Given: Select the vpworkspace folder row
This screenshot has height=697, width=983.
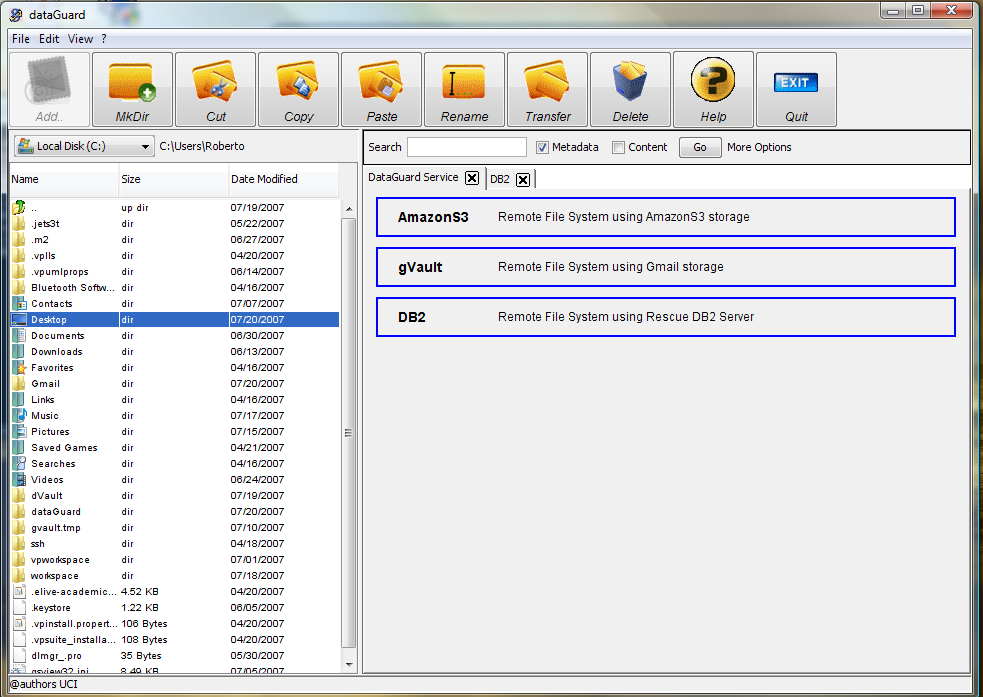Looking at the screenshot, I should 175,560.
